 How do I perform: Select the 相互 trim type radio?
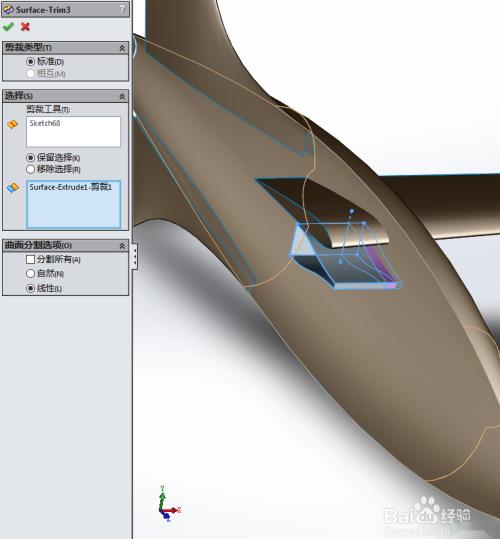pyautogui.click(x=31, y=73)
